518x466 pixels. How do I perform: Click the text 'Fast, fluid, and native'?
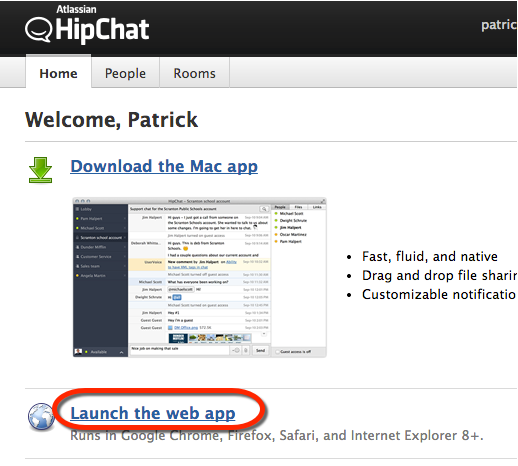(430, 256)
